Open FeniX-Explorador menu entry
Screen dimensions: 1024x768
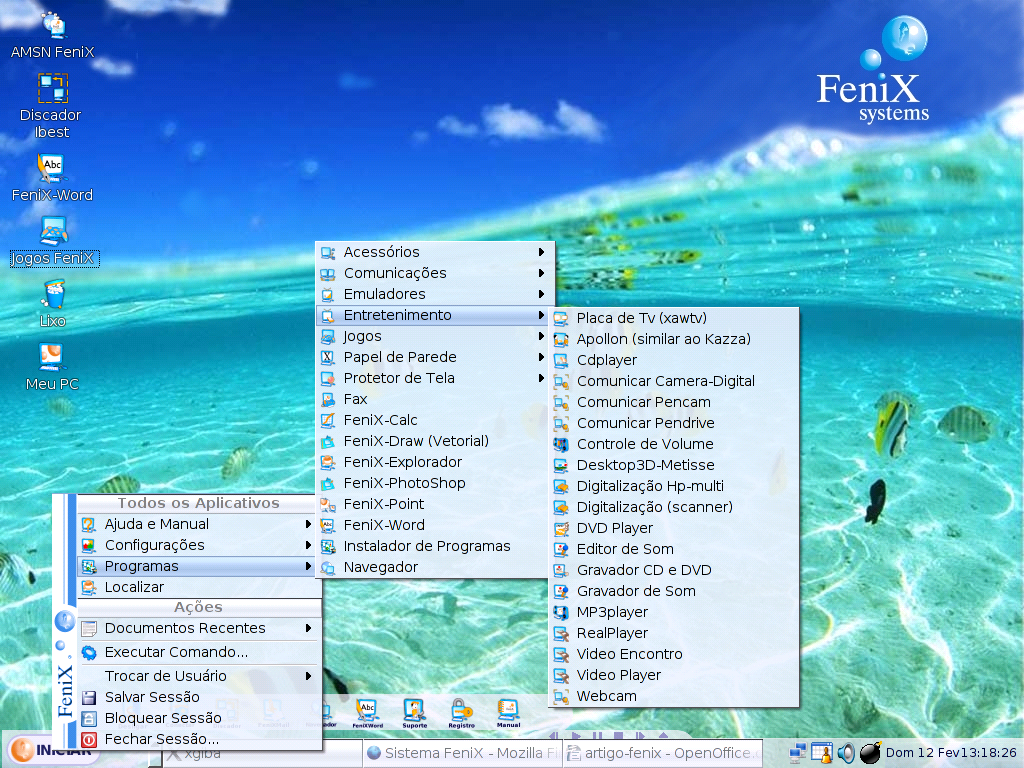434,462
